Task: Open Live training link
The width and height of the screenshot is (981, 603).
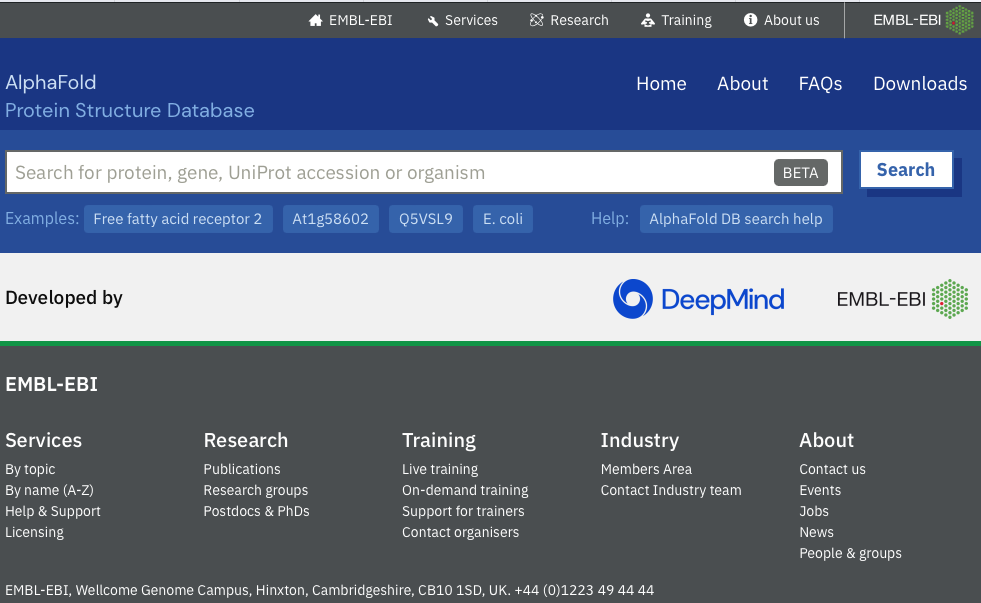Action: [x=440, y=469]
